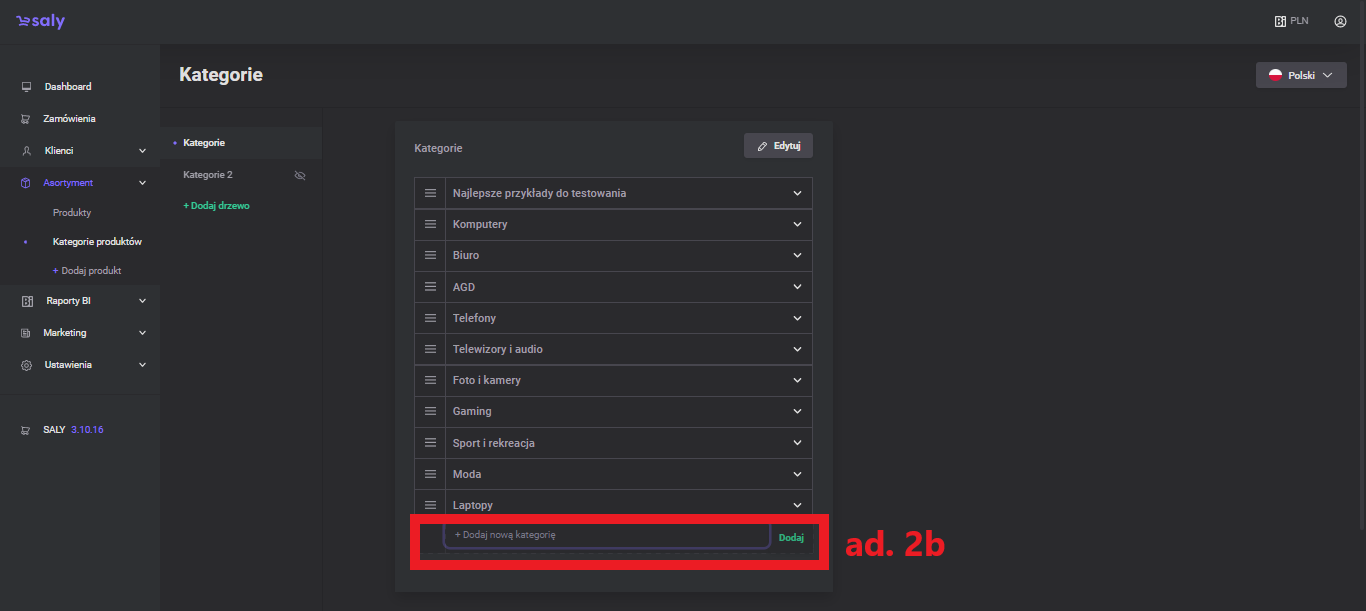Click the drag handle beside Telefony
This screenshot has height=611, width=1366.
431,318
